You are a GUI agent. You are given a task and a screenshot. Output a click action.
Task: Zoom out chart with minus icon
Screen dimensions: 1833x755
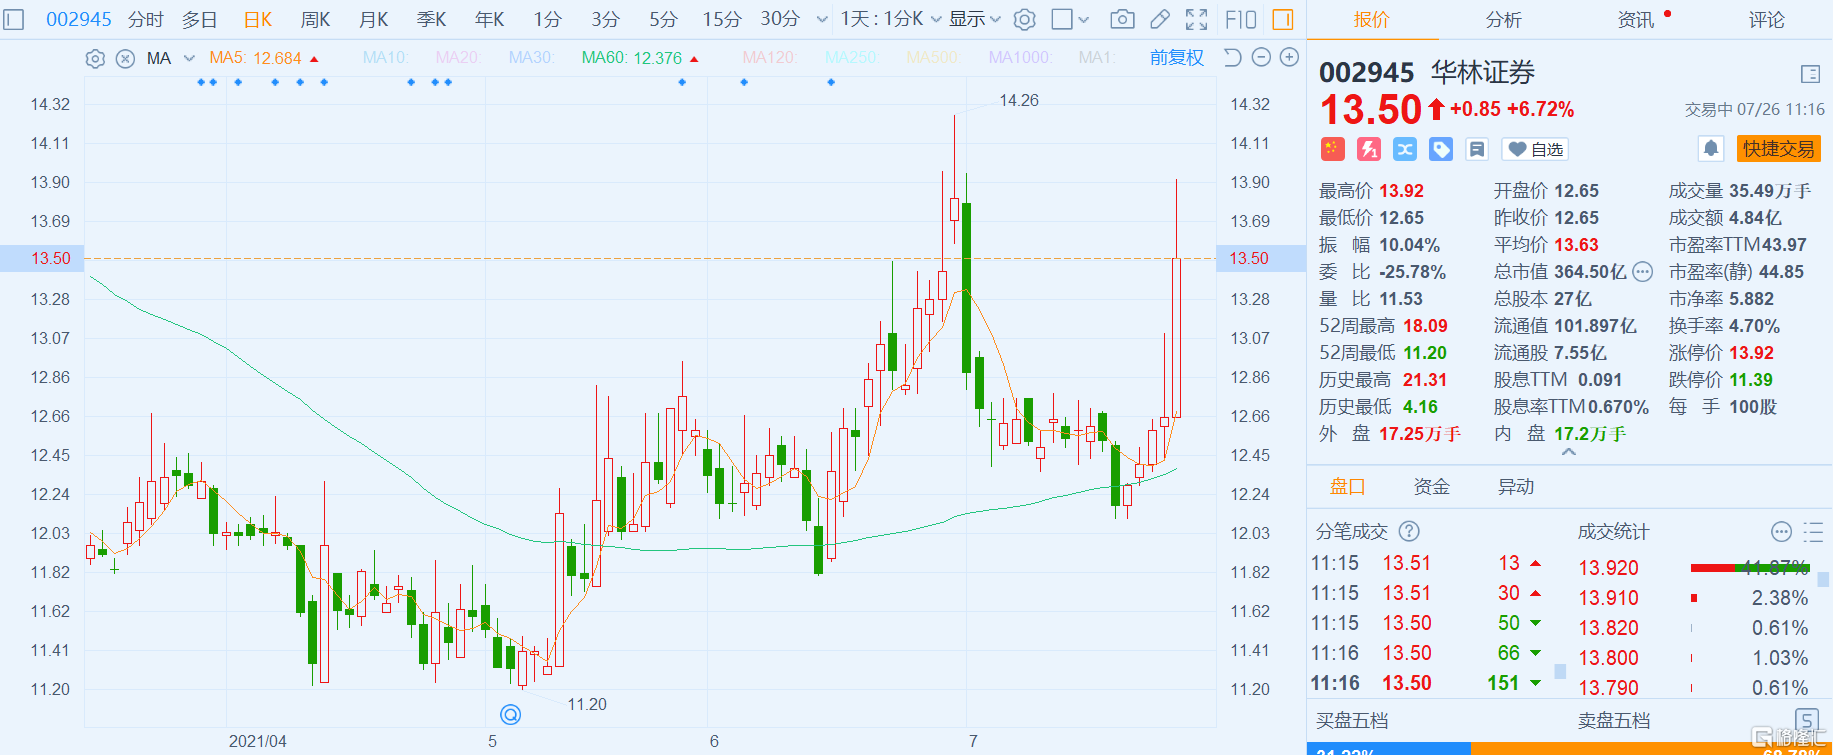point(1262,58)
